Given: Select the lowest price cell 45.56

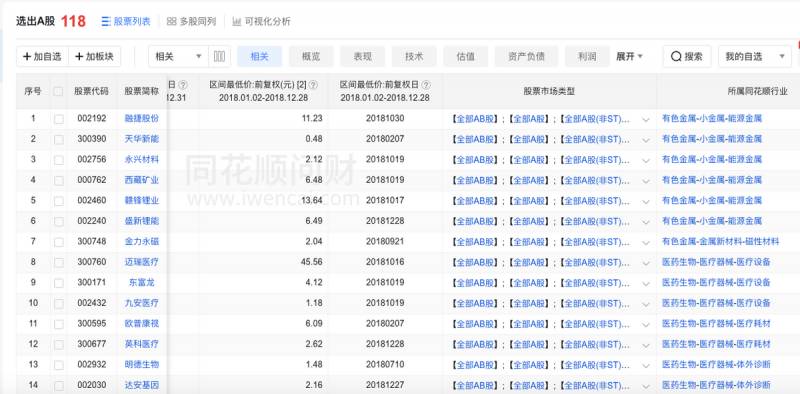Looking at the screenshot, I should tap(311, 262).
